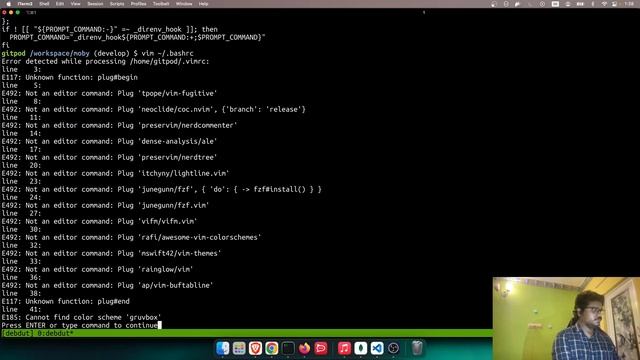Open Launchpad from the dock
640x360 pixels.
point(239,348)
